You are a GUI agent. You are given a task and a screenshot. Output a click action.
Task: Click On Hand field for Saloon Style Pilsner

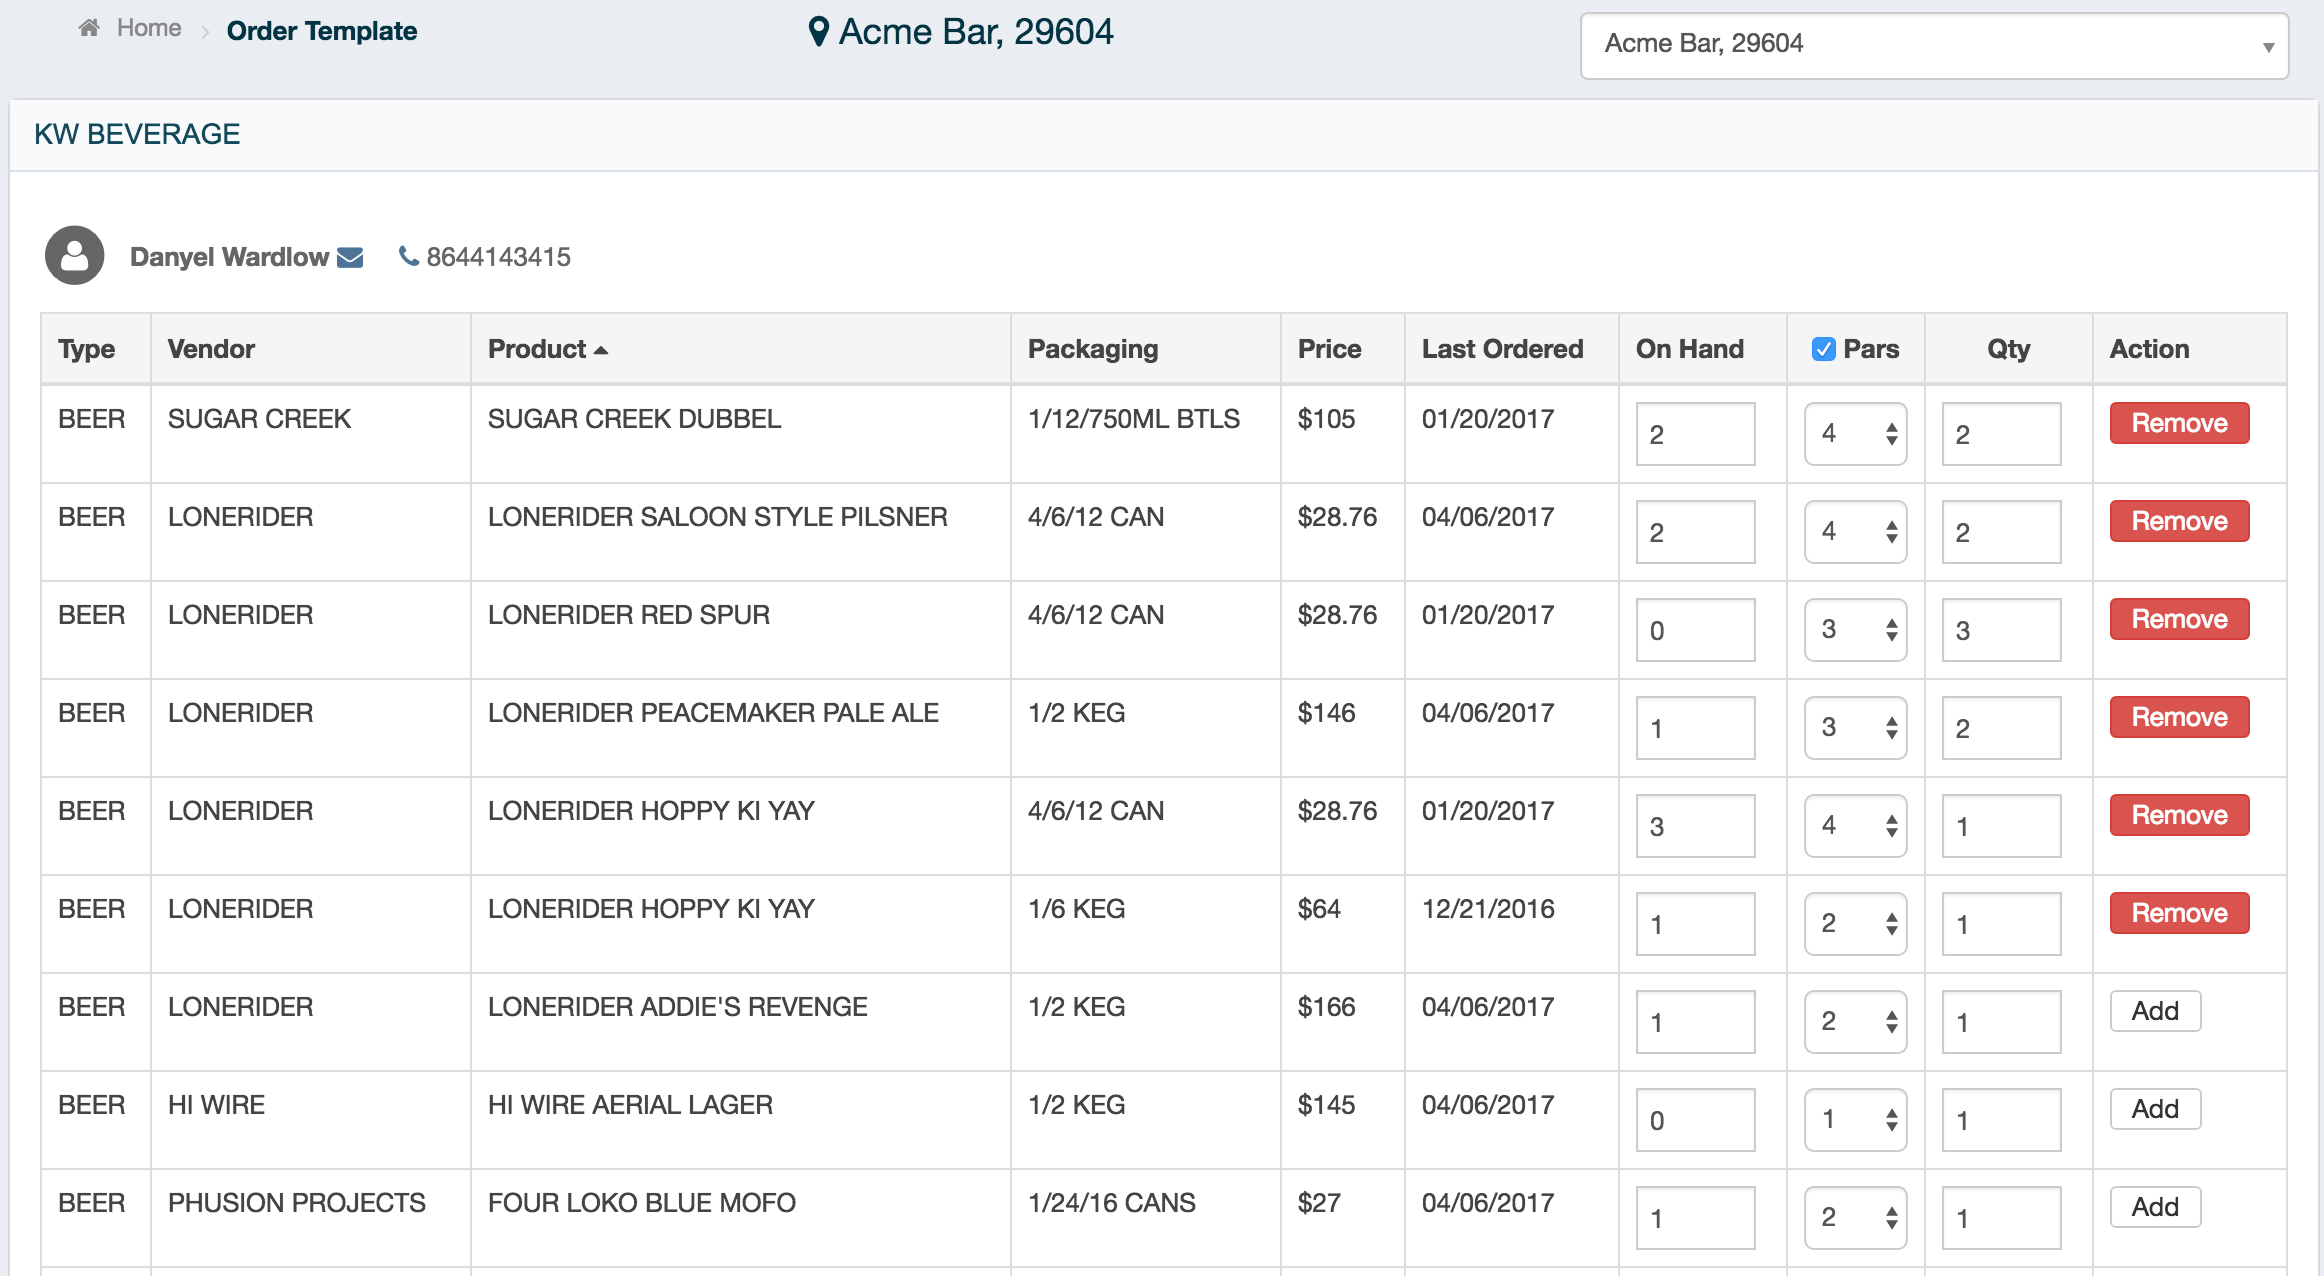(x=1695, y=532)
